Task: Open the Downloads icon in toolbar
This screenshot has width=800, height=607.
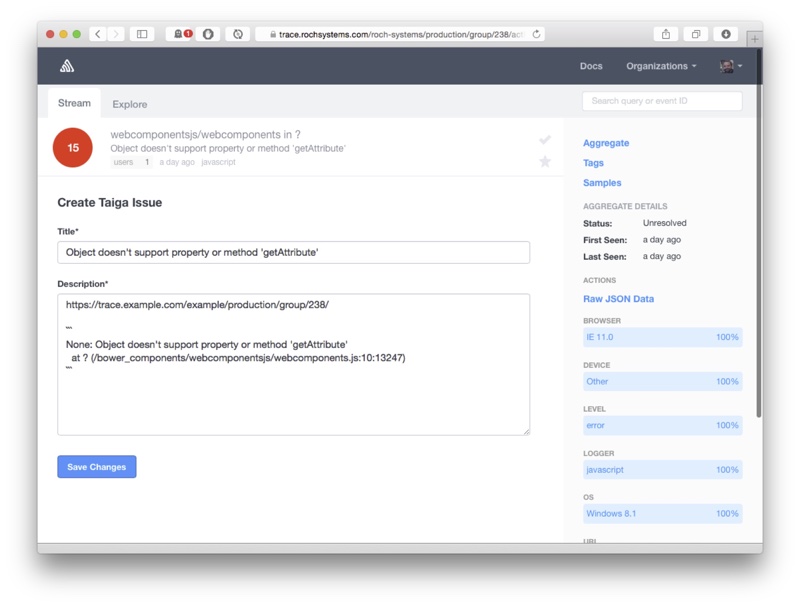Action: (x=726, y=34)
